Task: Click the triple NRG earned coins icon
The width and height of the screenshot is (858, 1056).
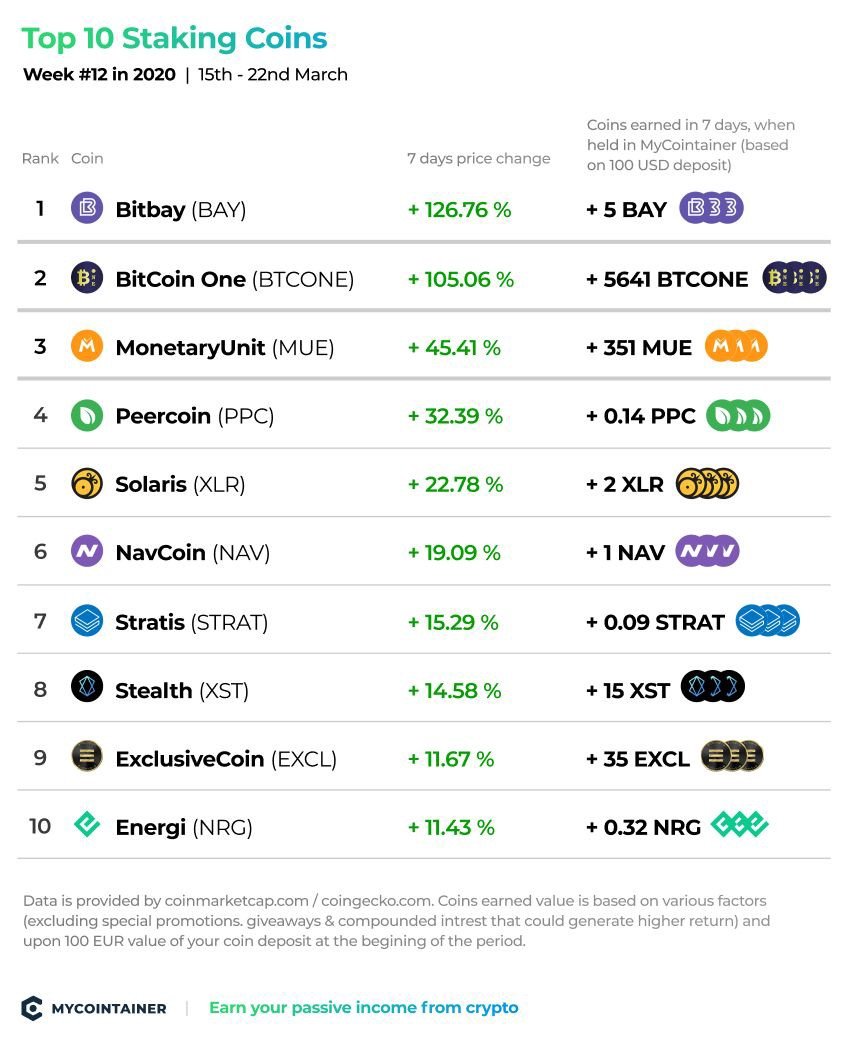Action: (x=739, y=824)
